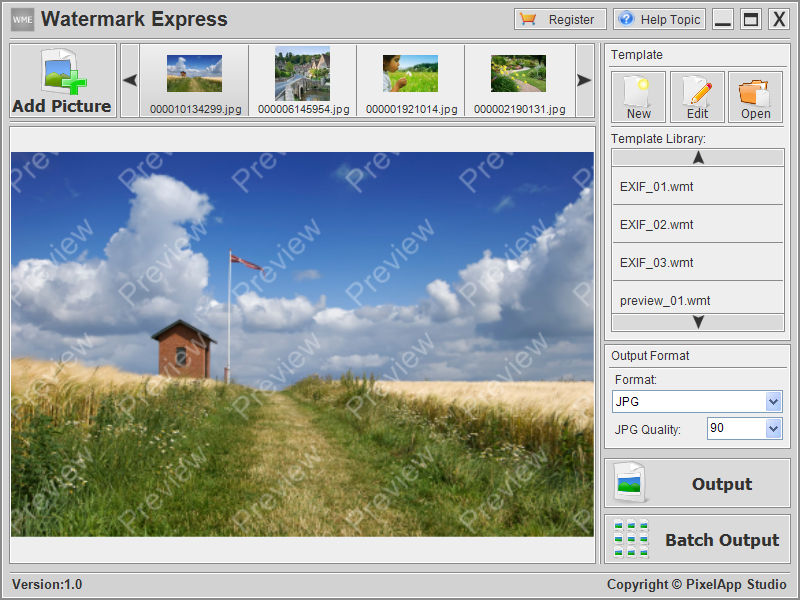Edit the current template

[x=697, y=97]
